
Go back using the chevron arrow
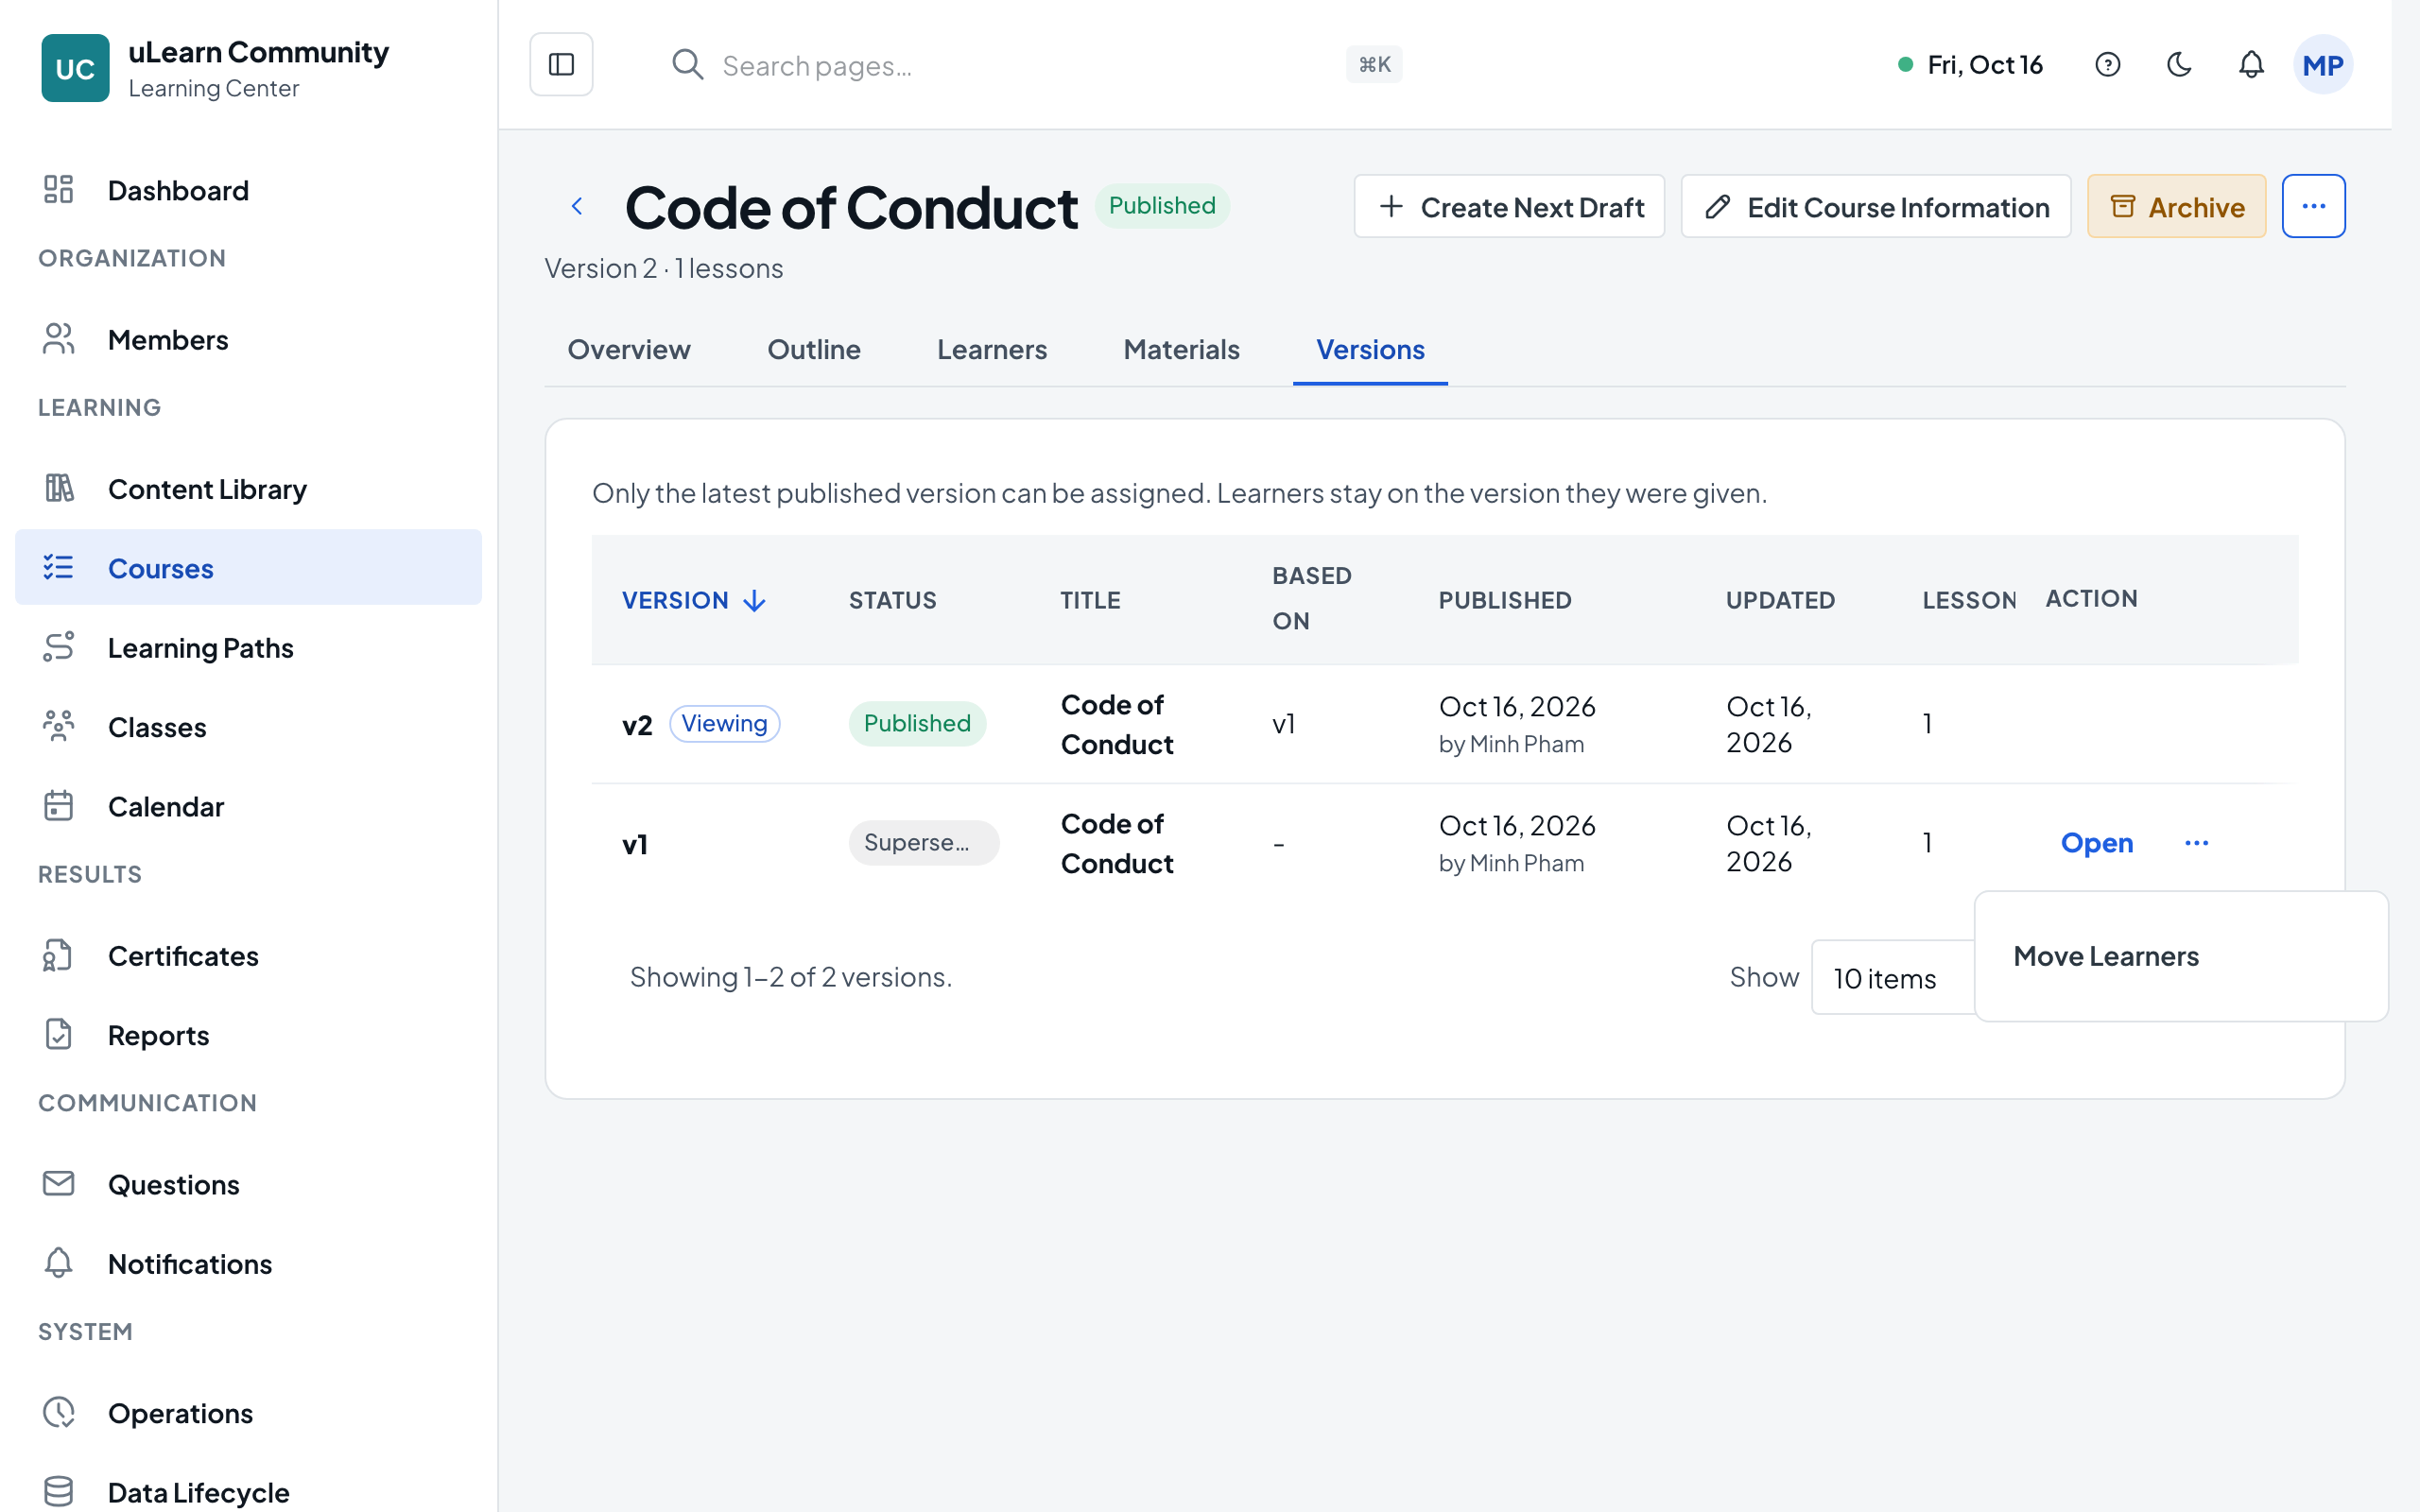pyautogui.click(x=577, y=206)
